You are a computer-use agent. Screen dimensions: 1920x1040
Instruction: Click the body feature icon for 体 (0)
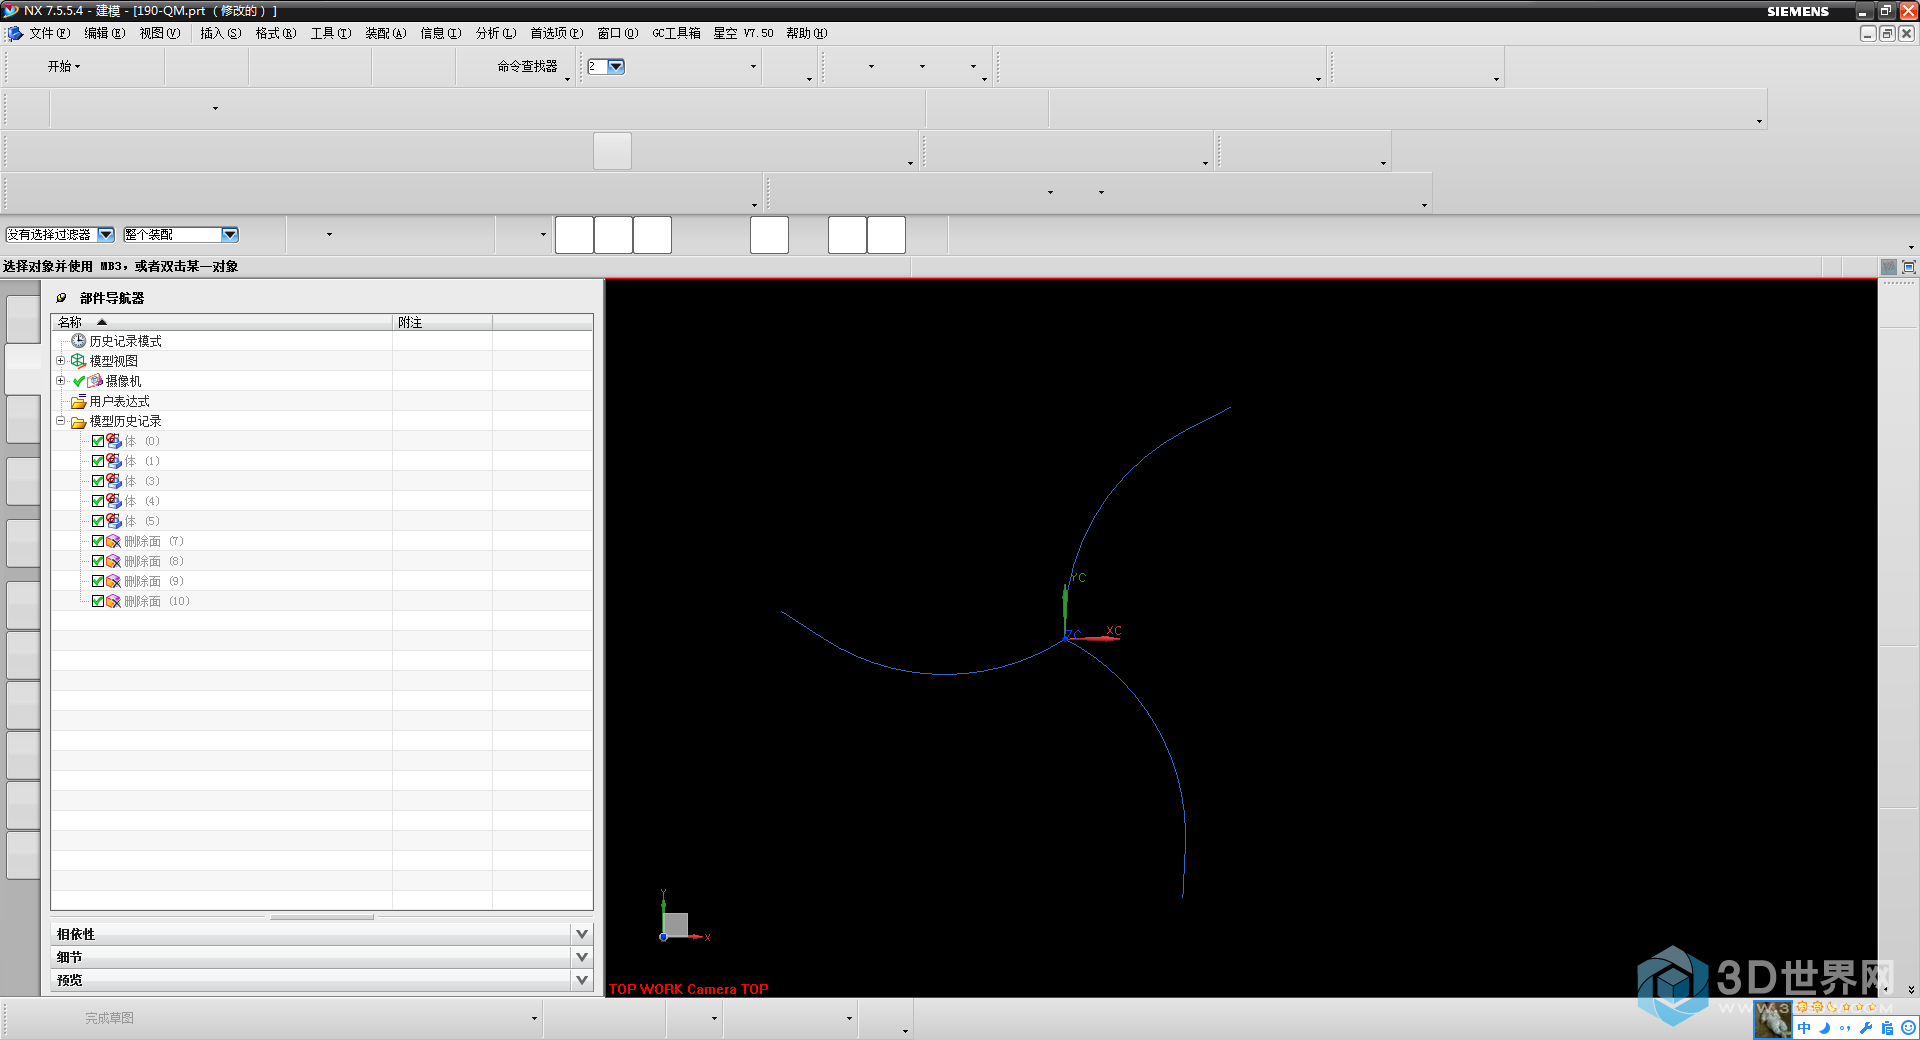click(x=114, y=441)
